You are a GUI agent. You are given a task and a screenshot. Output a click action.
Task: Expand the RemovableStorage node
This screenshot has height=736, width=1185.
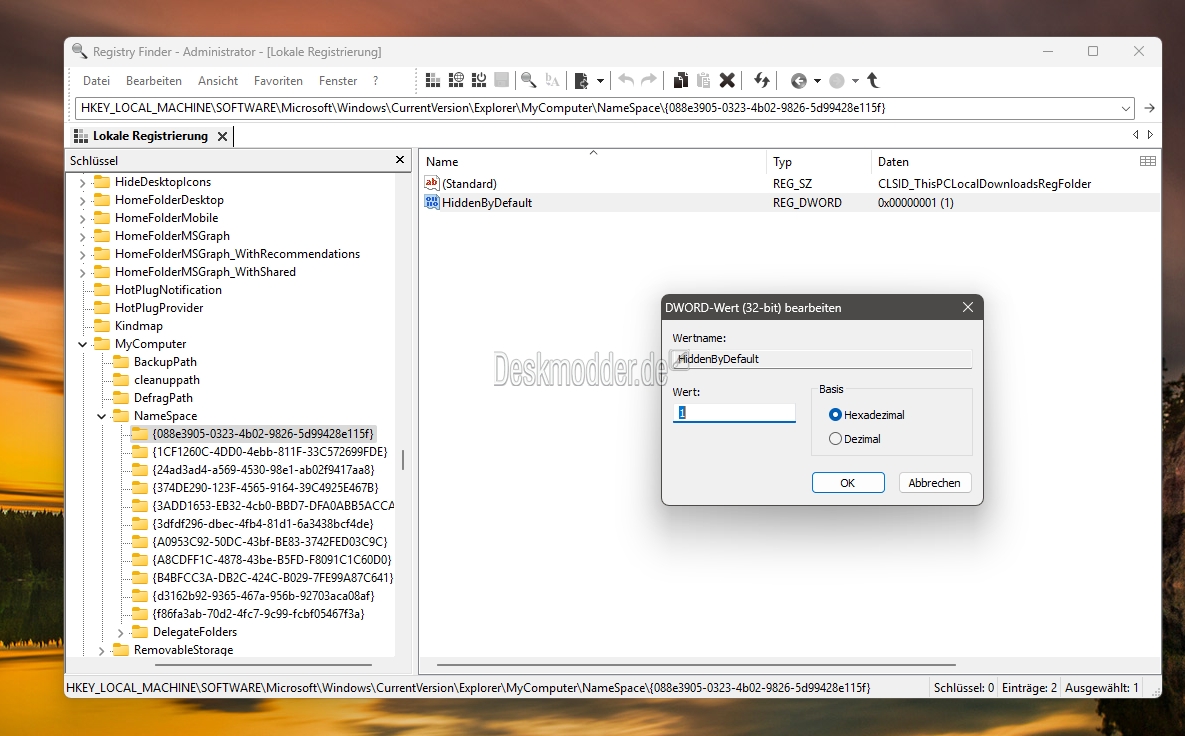click(101, 651)
